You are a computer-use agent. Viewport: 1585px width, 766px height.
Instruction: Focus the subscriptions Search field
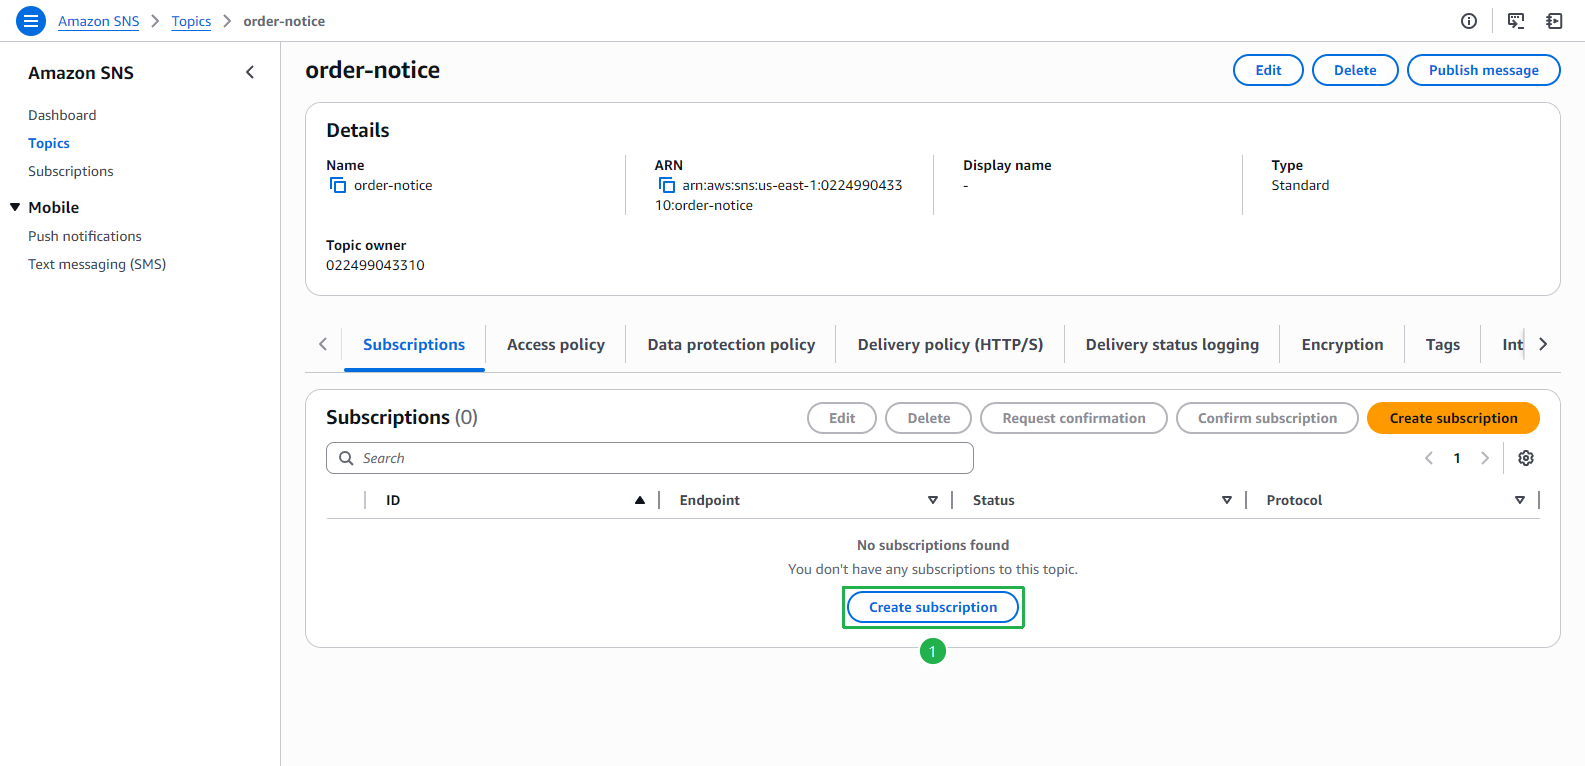(650, 458)
